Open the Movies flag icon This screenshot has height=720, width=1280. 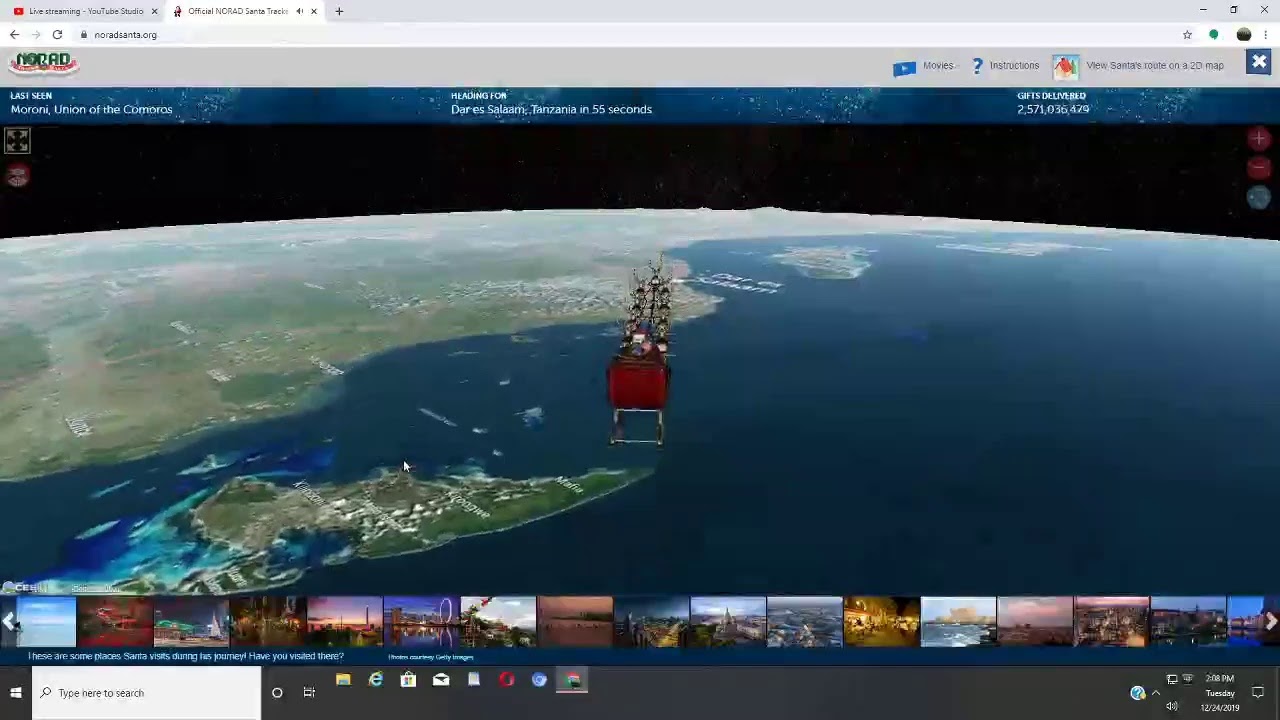pyautogui.click(x=904, y=67)
